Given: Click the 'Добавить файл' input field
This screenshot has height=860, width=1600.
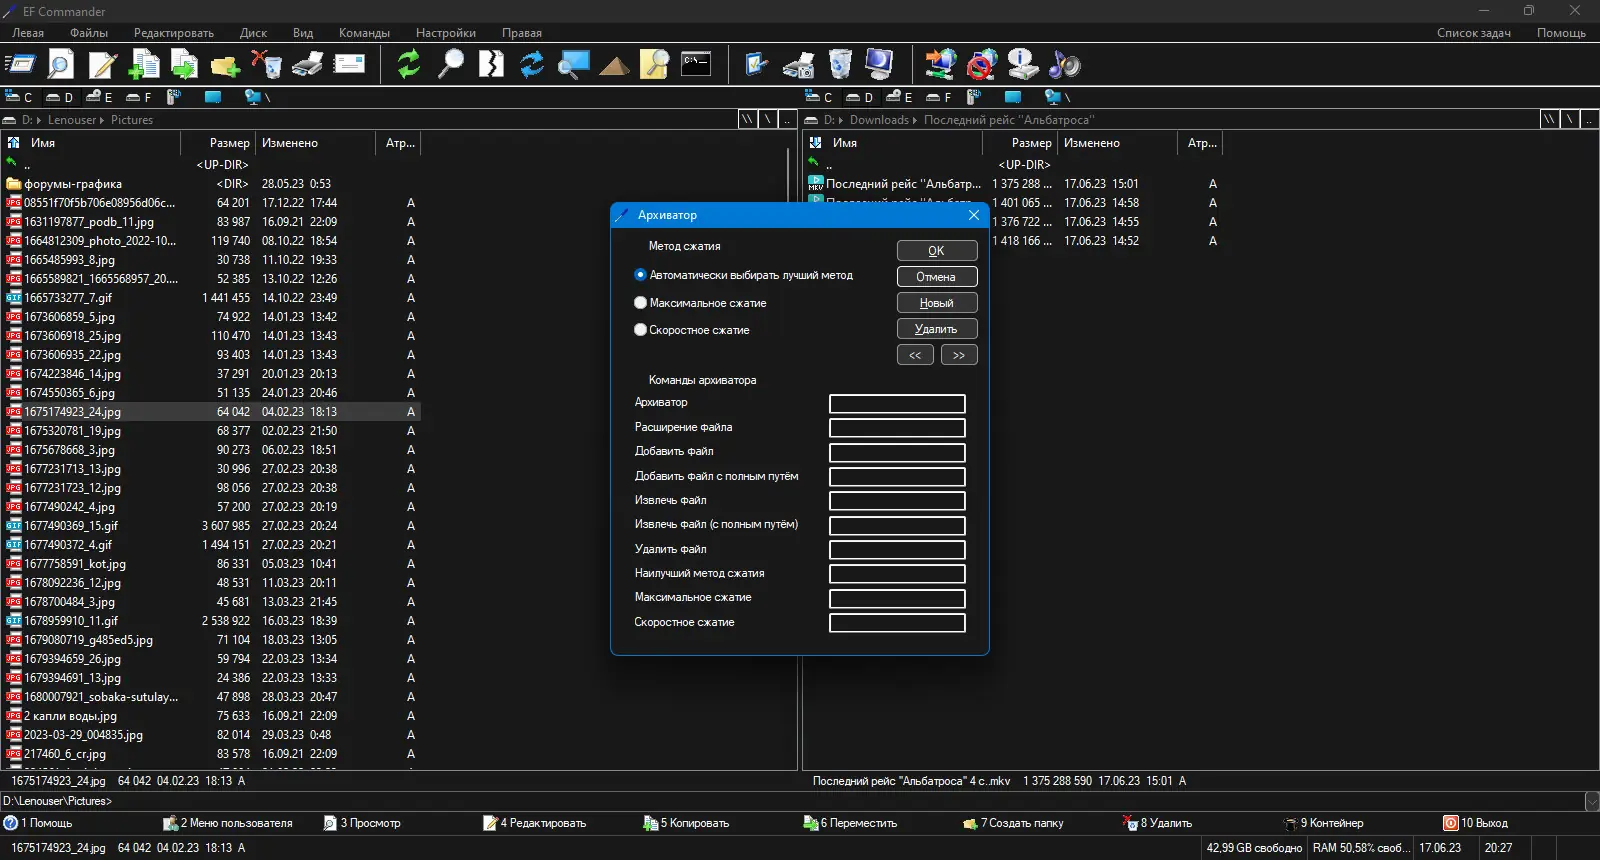Looking at the screenshot, I should click(897, 452).
